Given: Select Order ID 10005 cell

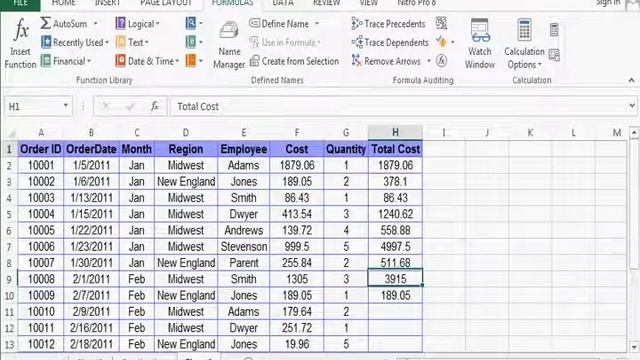Looking at the screenshot, I should click(41, 231).
